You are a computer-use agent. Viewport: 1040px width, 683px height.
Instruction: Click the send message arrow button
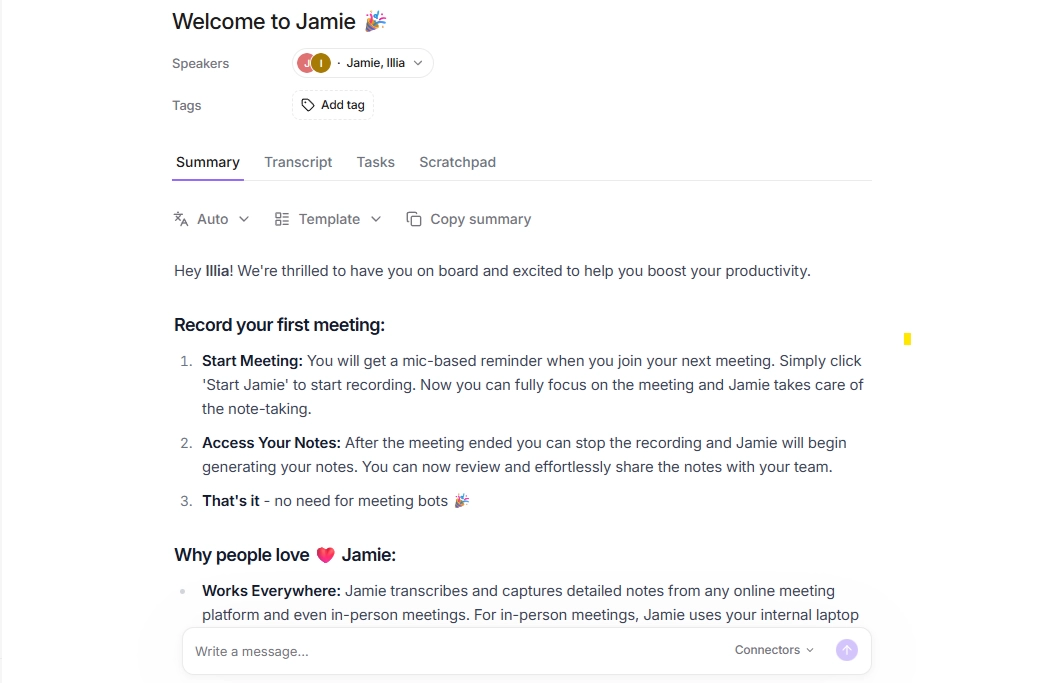point(846,650)
